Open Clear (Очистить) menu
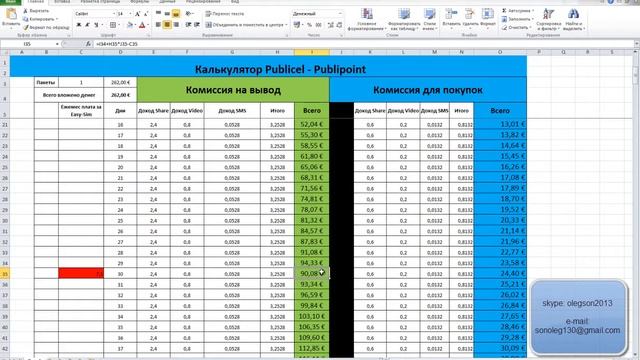This screenshot has height=360, width=640. 516,27
